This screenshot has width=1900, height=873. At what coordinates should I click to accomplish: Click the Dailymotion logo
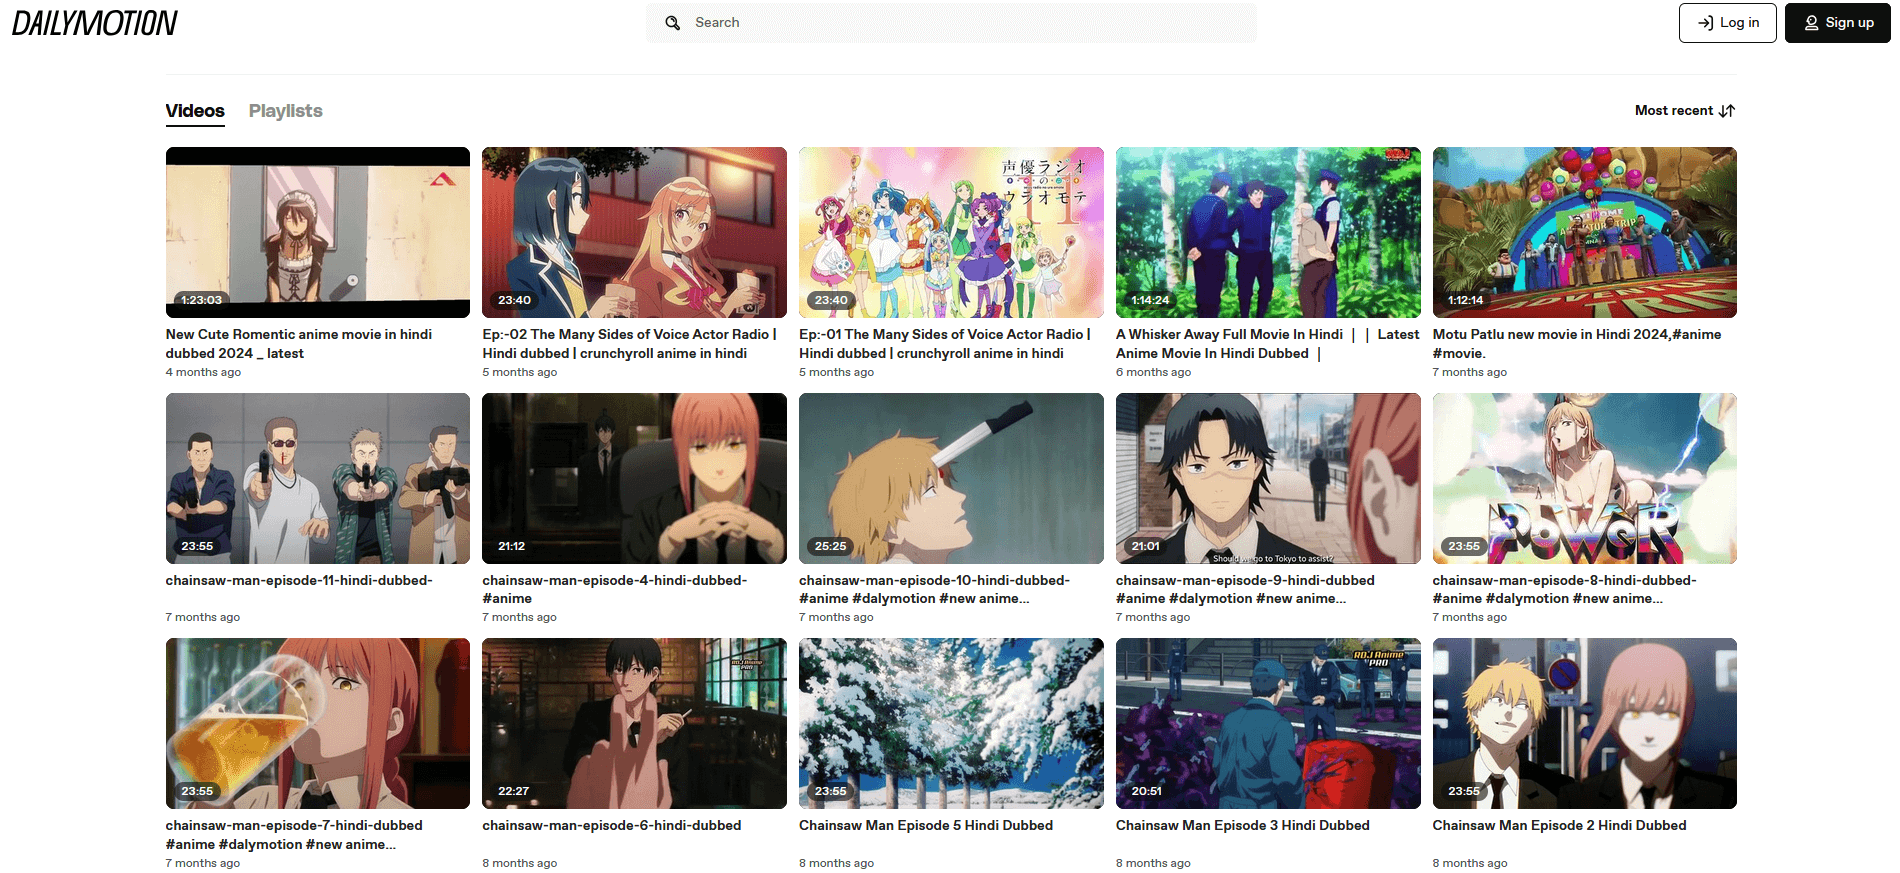point(94,23)
